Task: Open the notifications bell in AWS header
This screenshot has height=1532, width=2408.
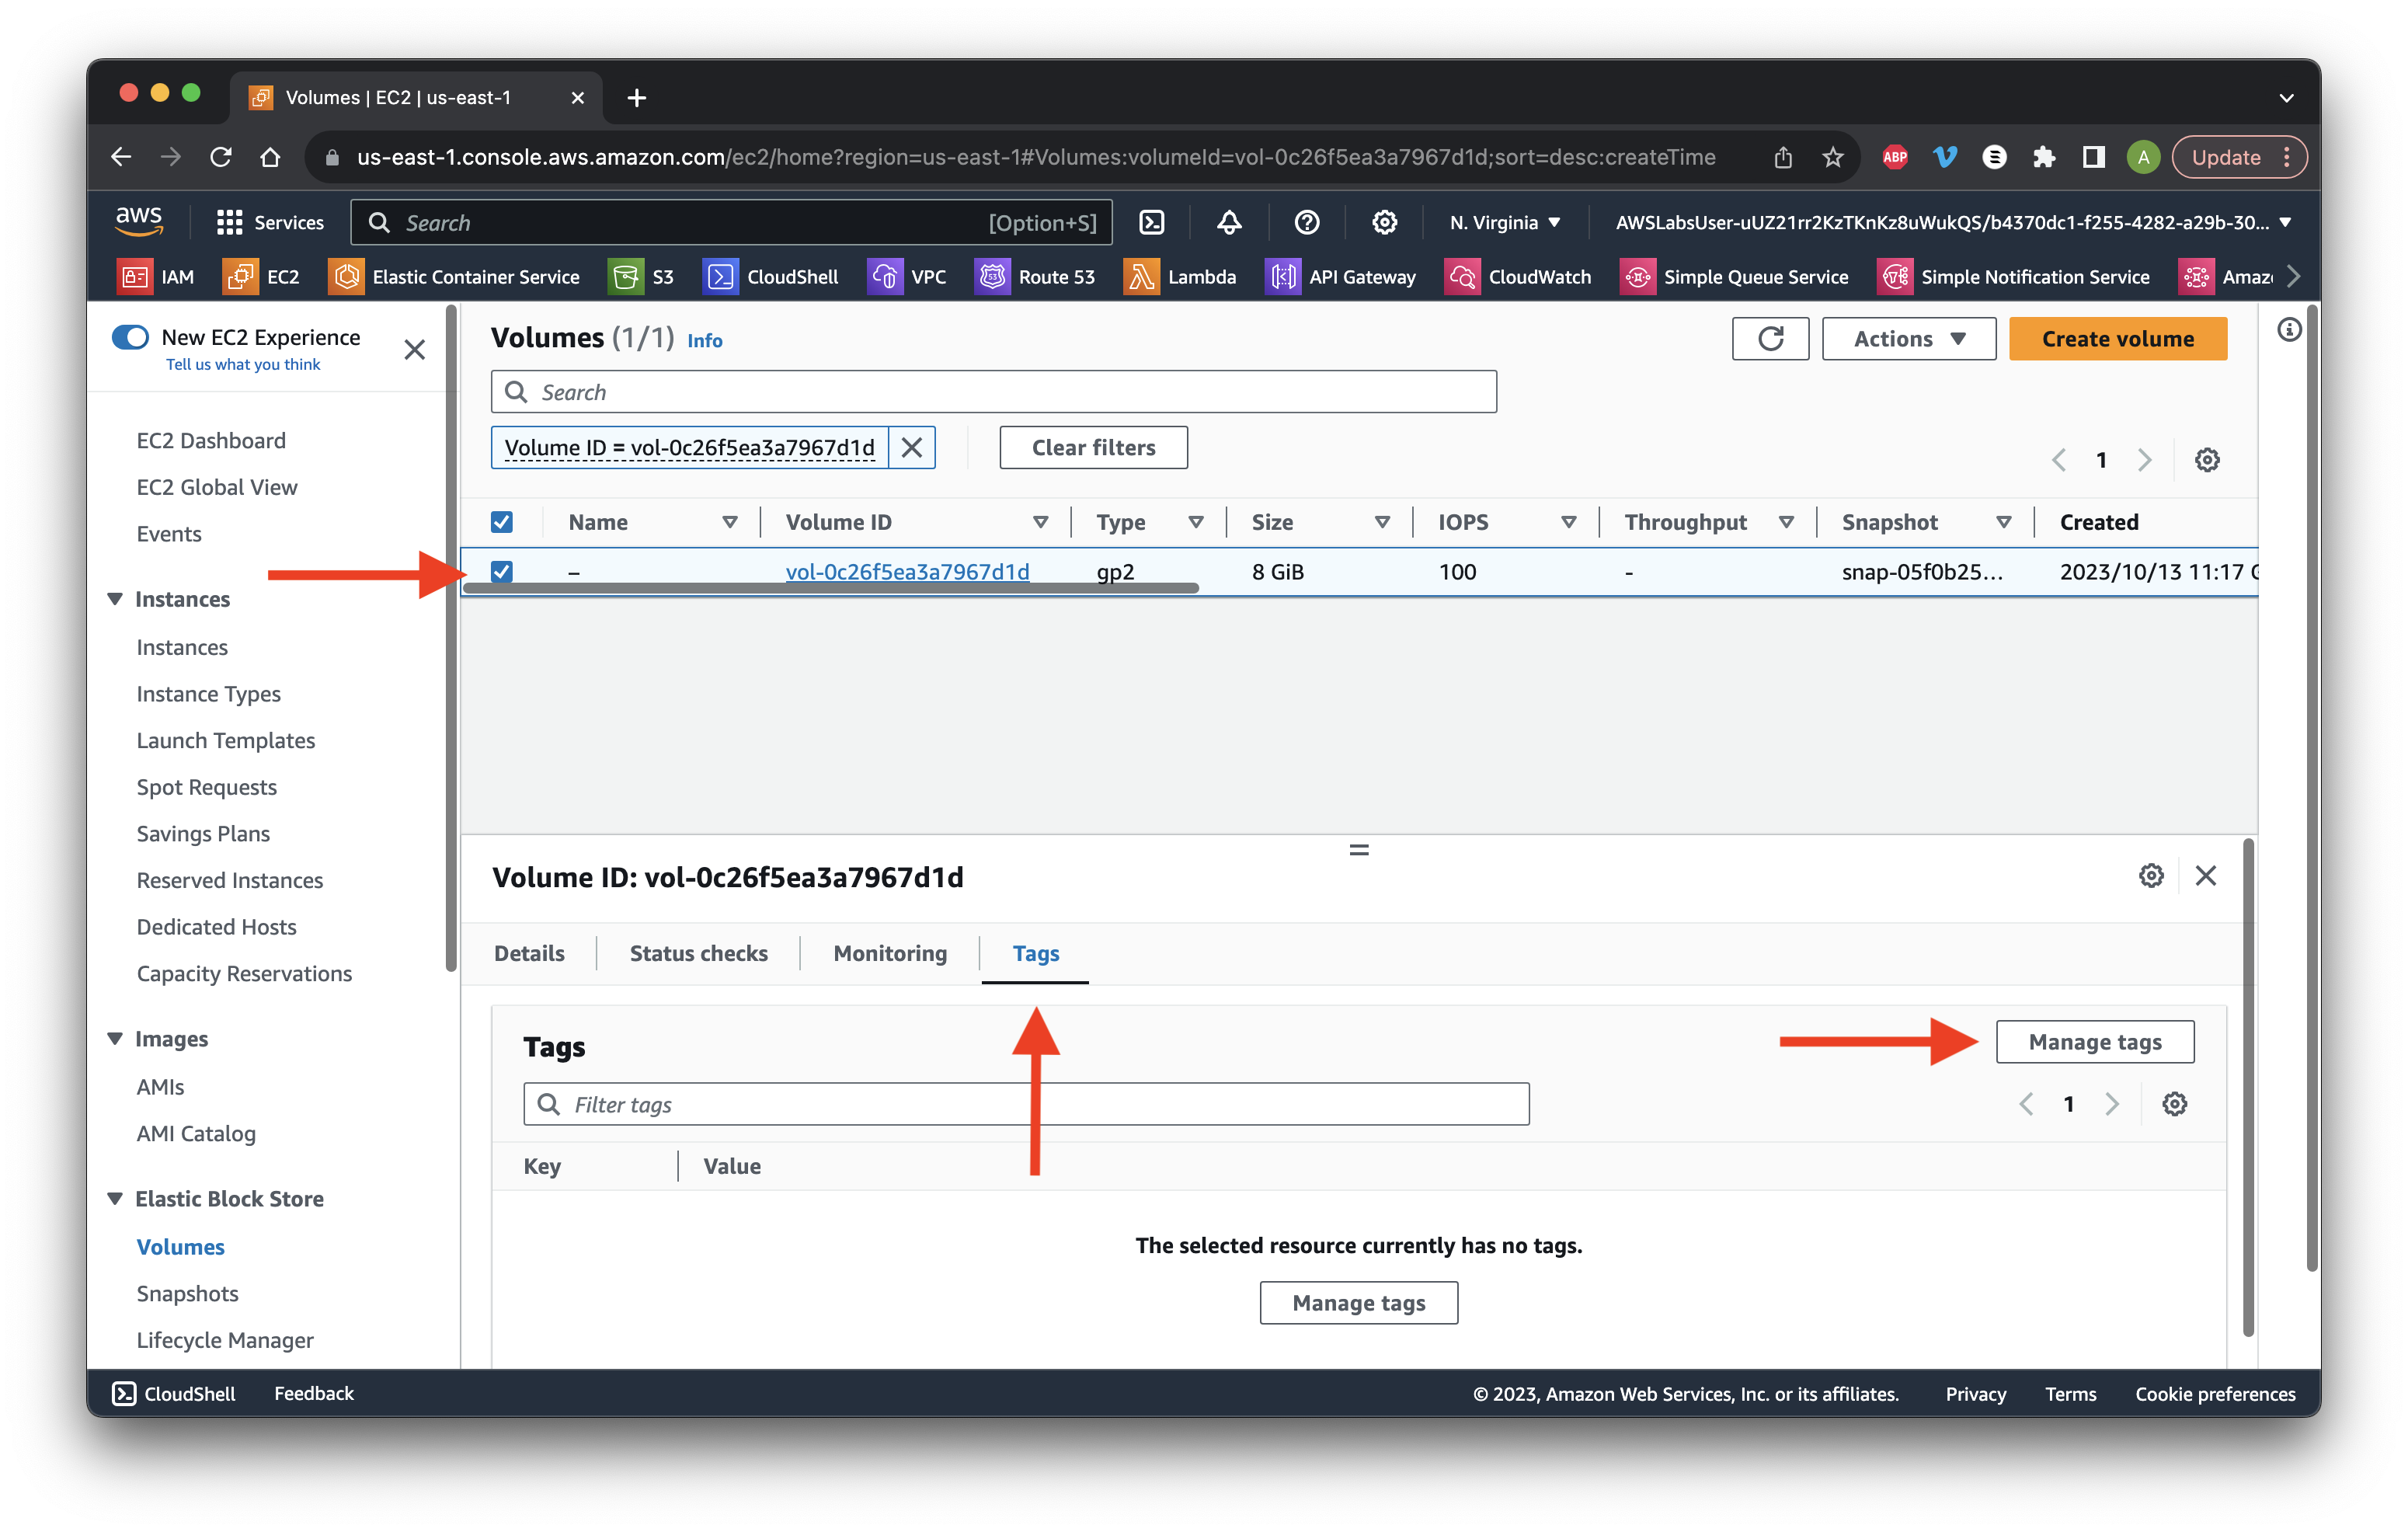Action: click(1229, 222)
